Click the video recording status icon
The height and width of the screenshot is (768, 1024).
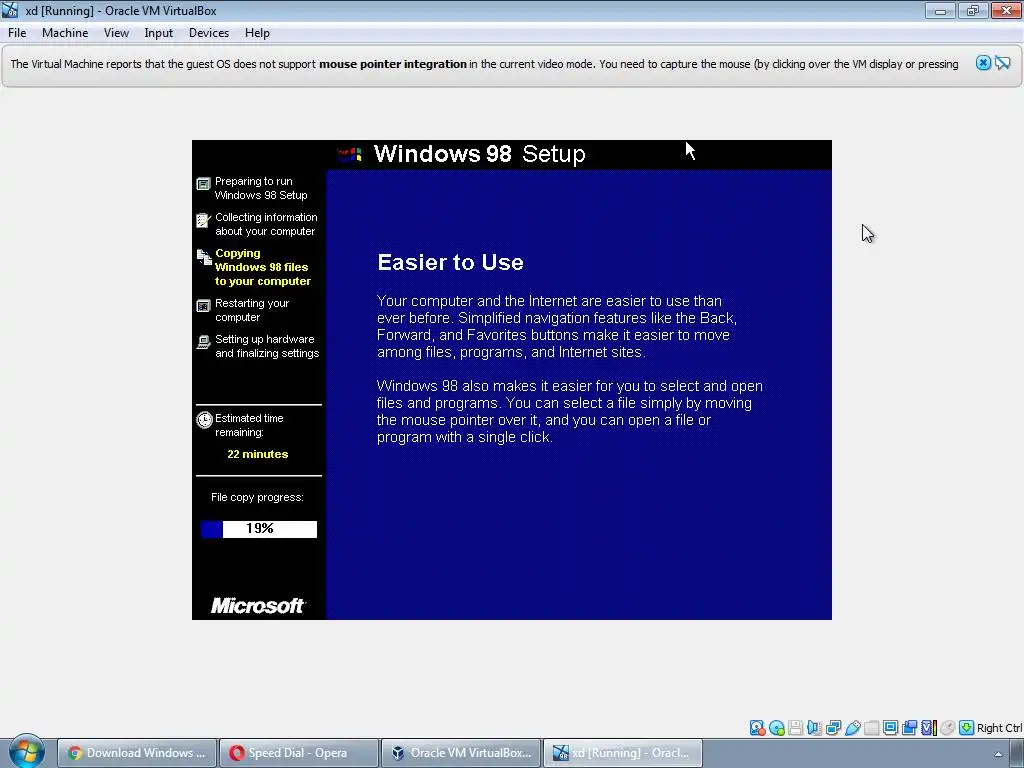tap(909, 728)
